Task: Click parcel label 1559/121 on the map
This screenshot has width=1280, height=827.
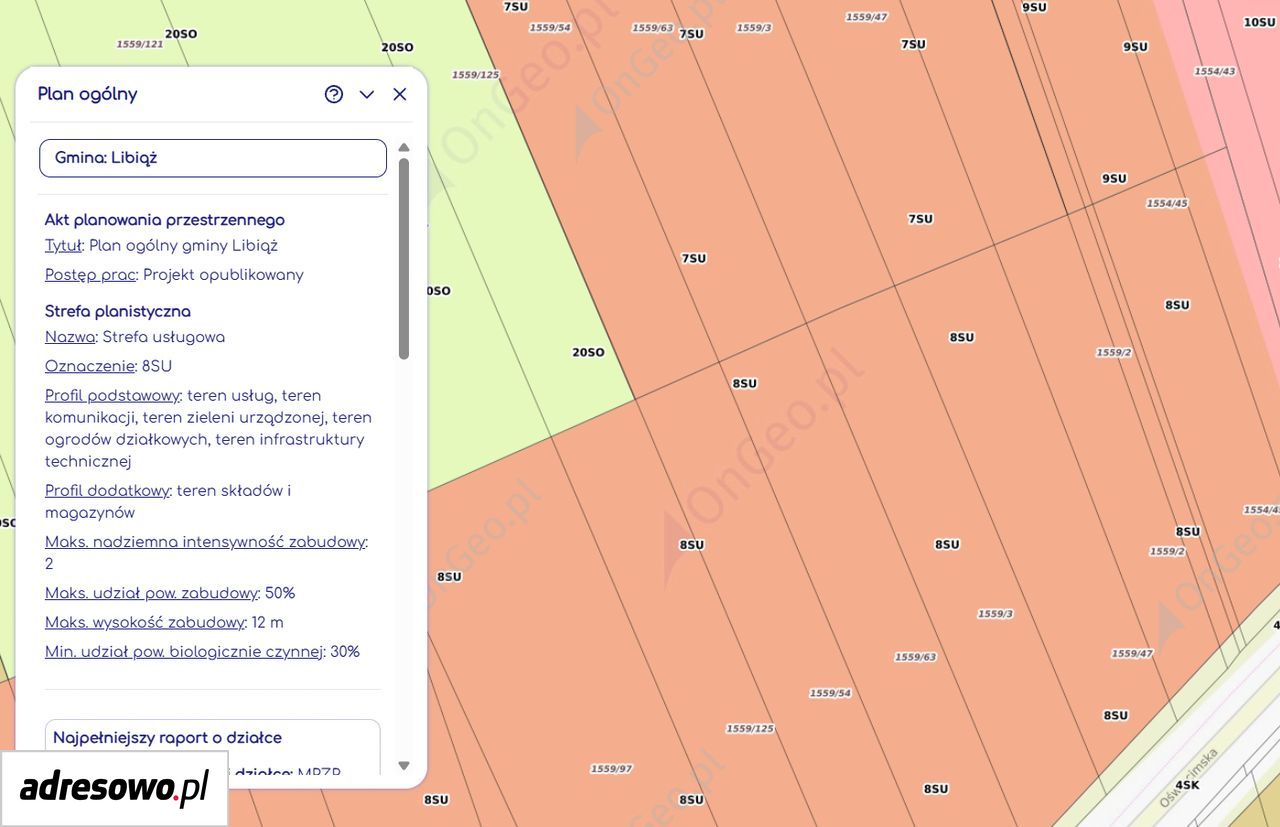Action: [140, 44]
